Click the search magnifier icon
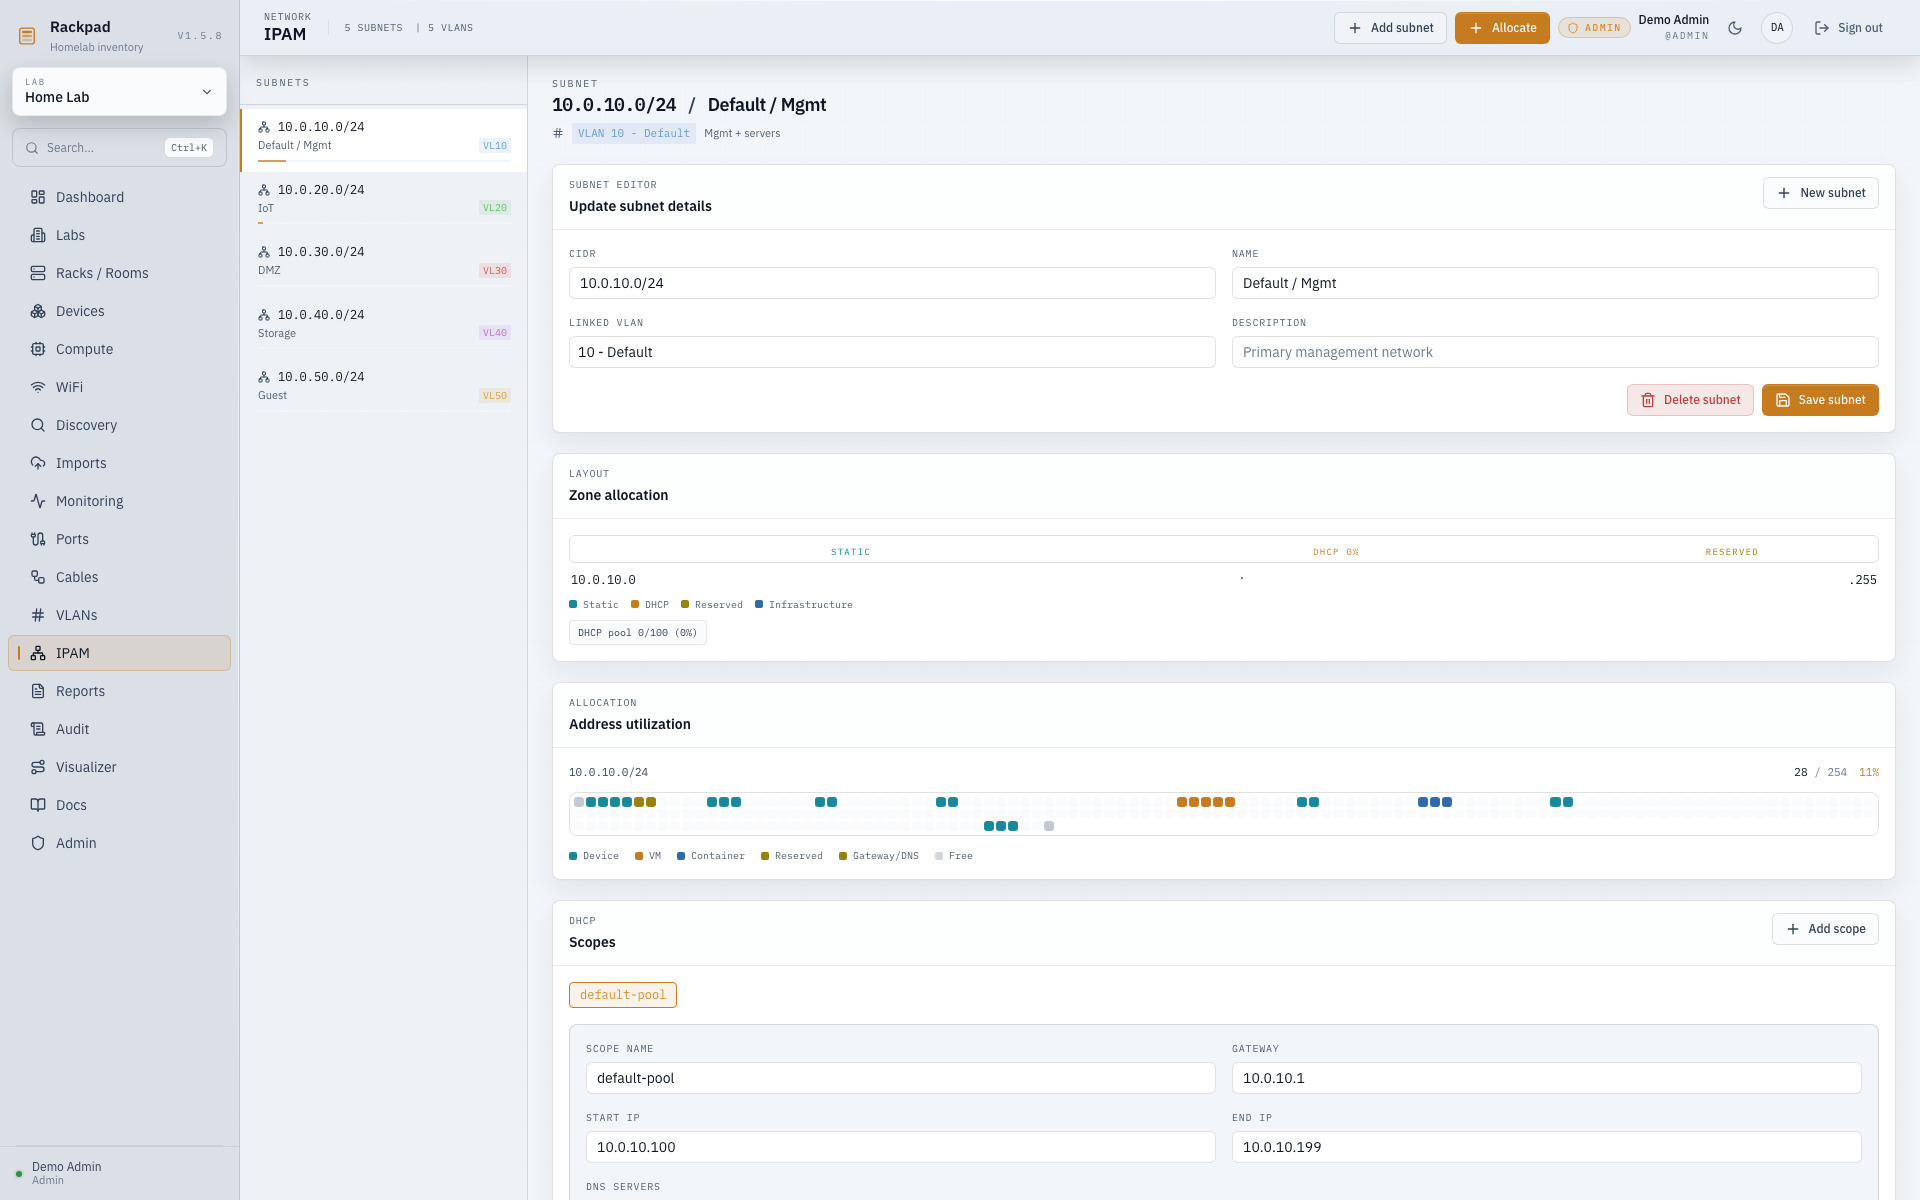Screen dimensions: 1920x1200 click(x=32, y=148)
